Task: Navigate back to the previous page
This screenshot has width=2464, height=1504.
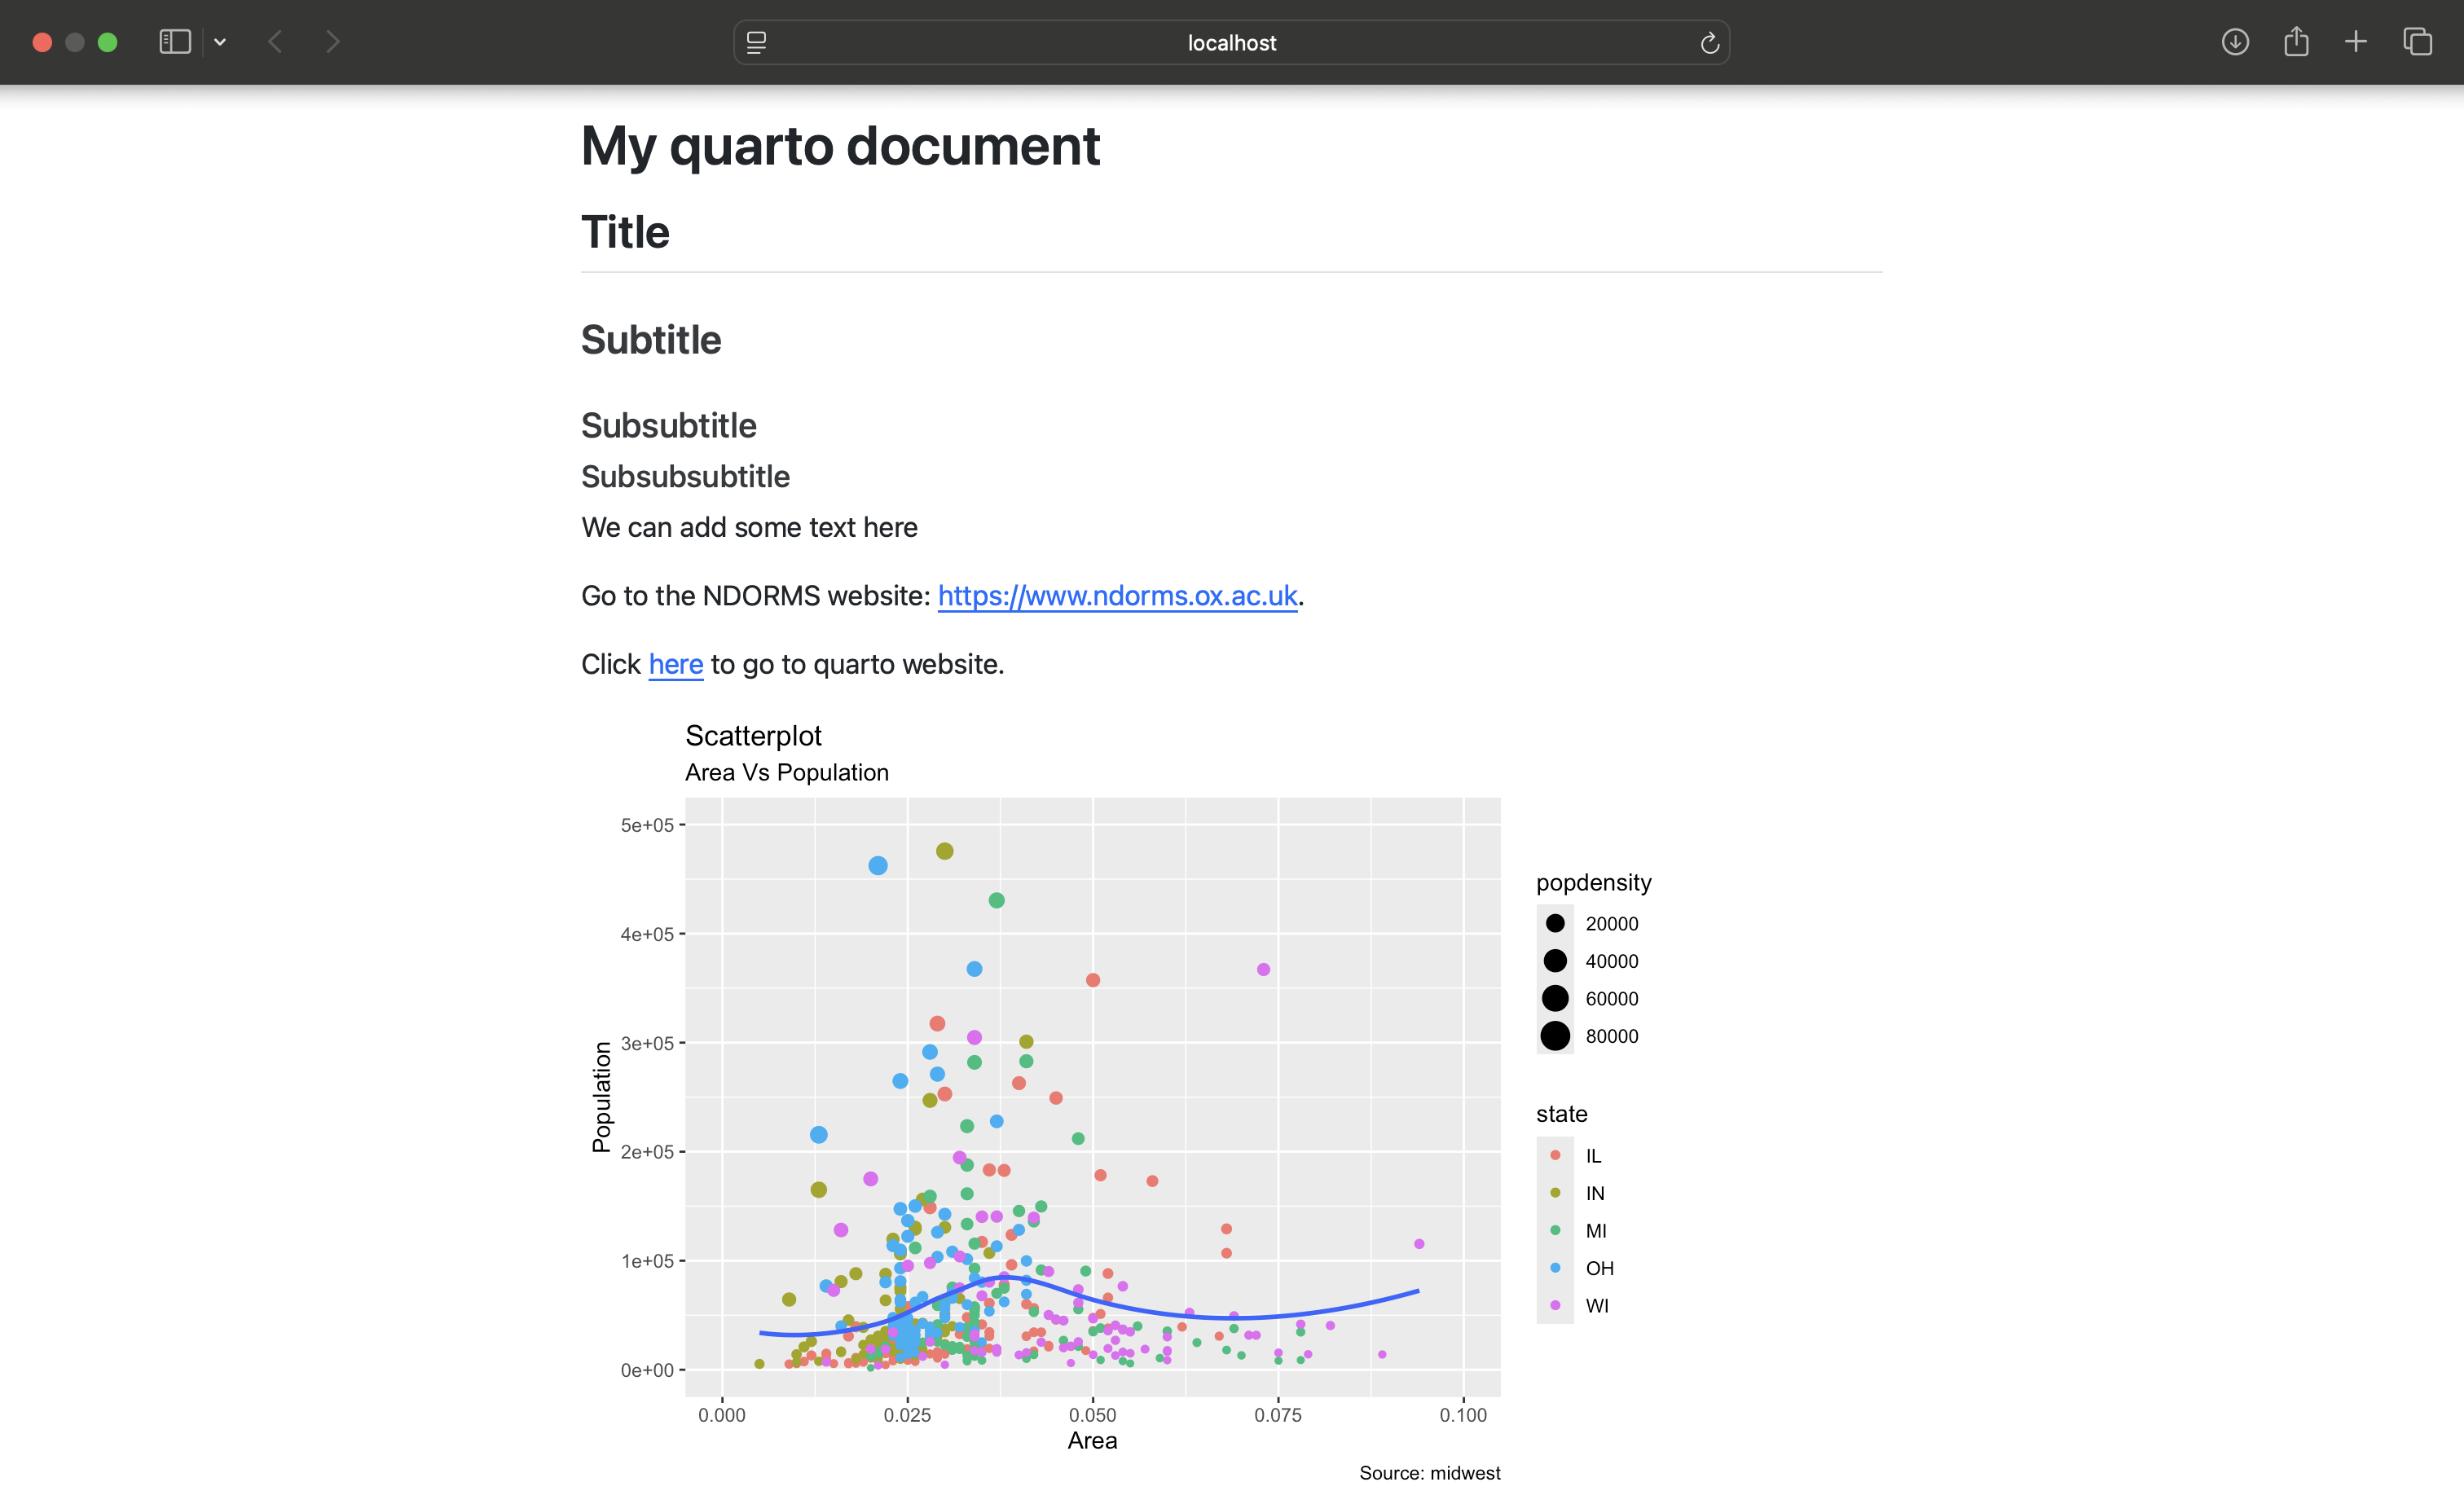Action: point(275,42)
